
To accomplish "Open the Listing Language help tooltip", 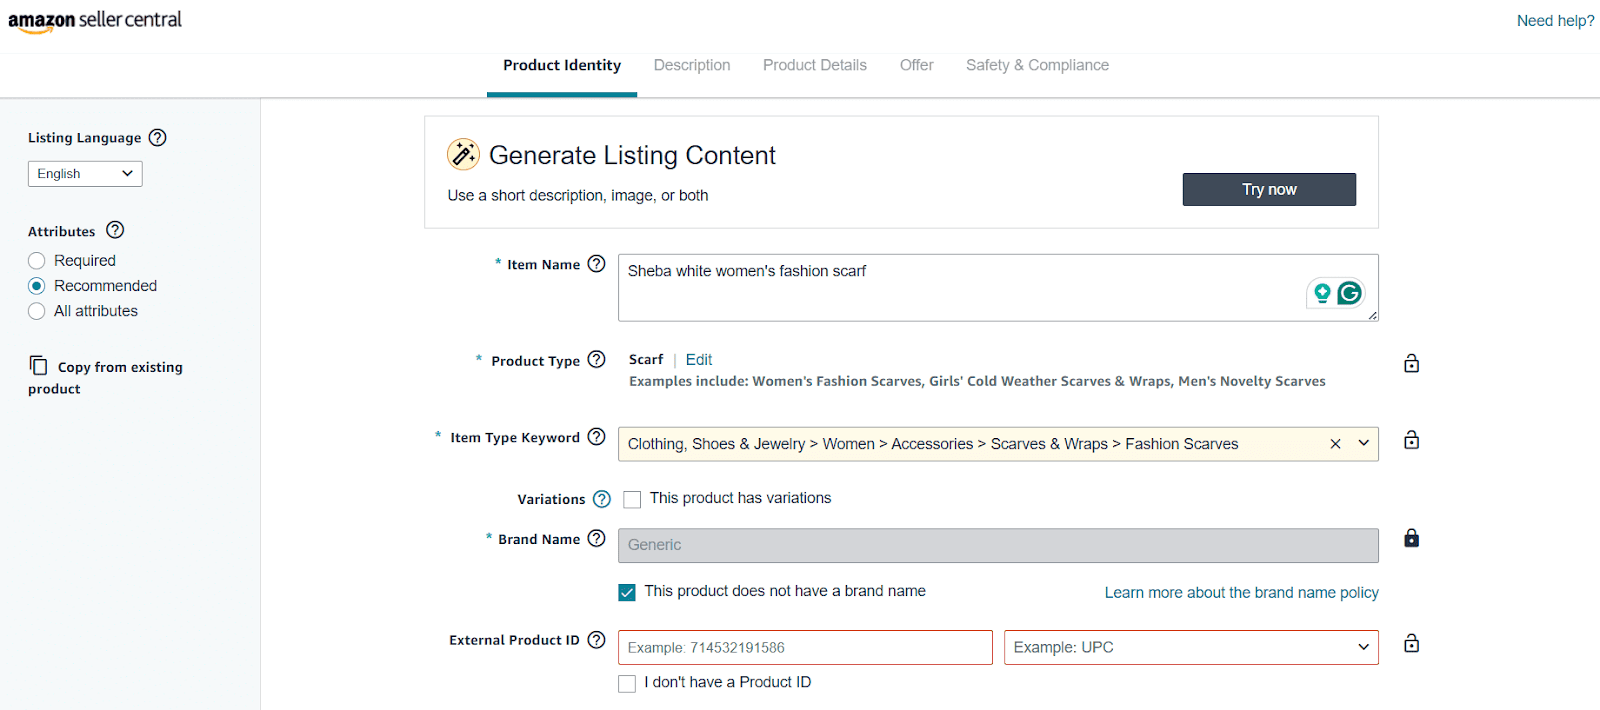I will (x=157, y=137).
